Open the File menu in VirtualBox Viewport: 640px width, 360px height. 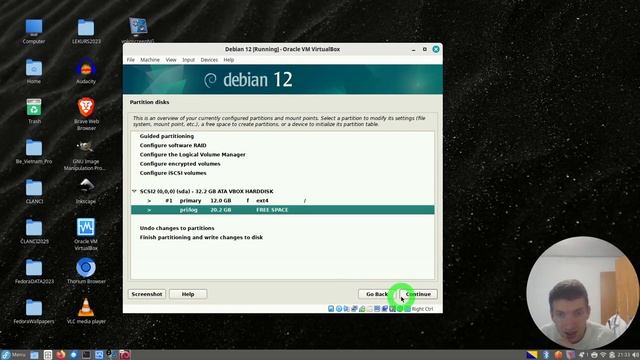coord(131,60)
